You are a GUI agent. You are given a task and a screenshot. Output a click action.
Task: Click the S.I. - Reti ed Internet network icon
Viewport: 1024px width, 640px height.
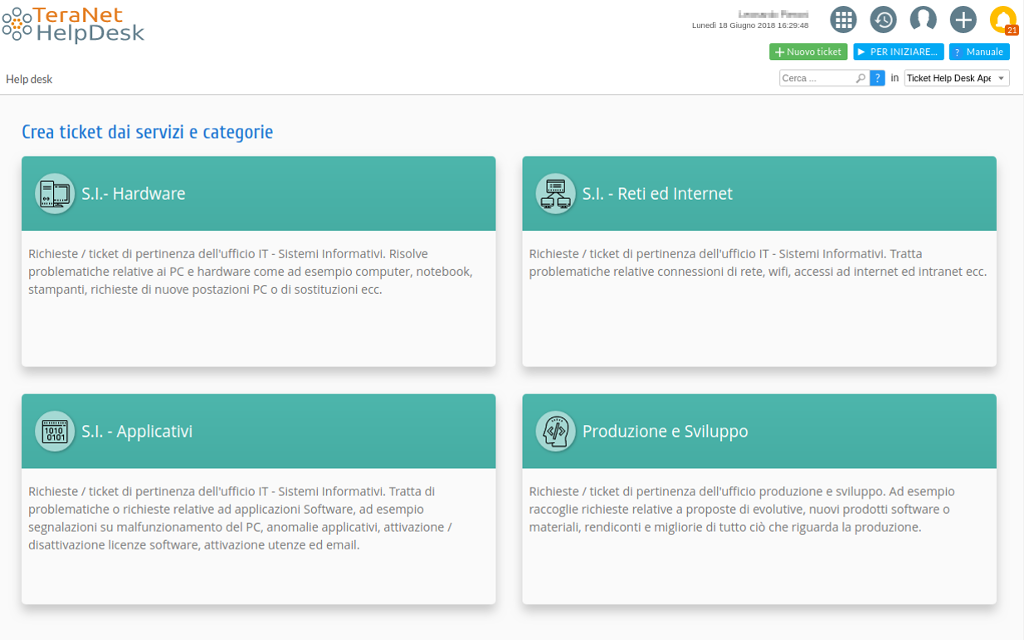click(x=556, y=193)
